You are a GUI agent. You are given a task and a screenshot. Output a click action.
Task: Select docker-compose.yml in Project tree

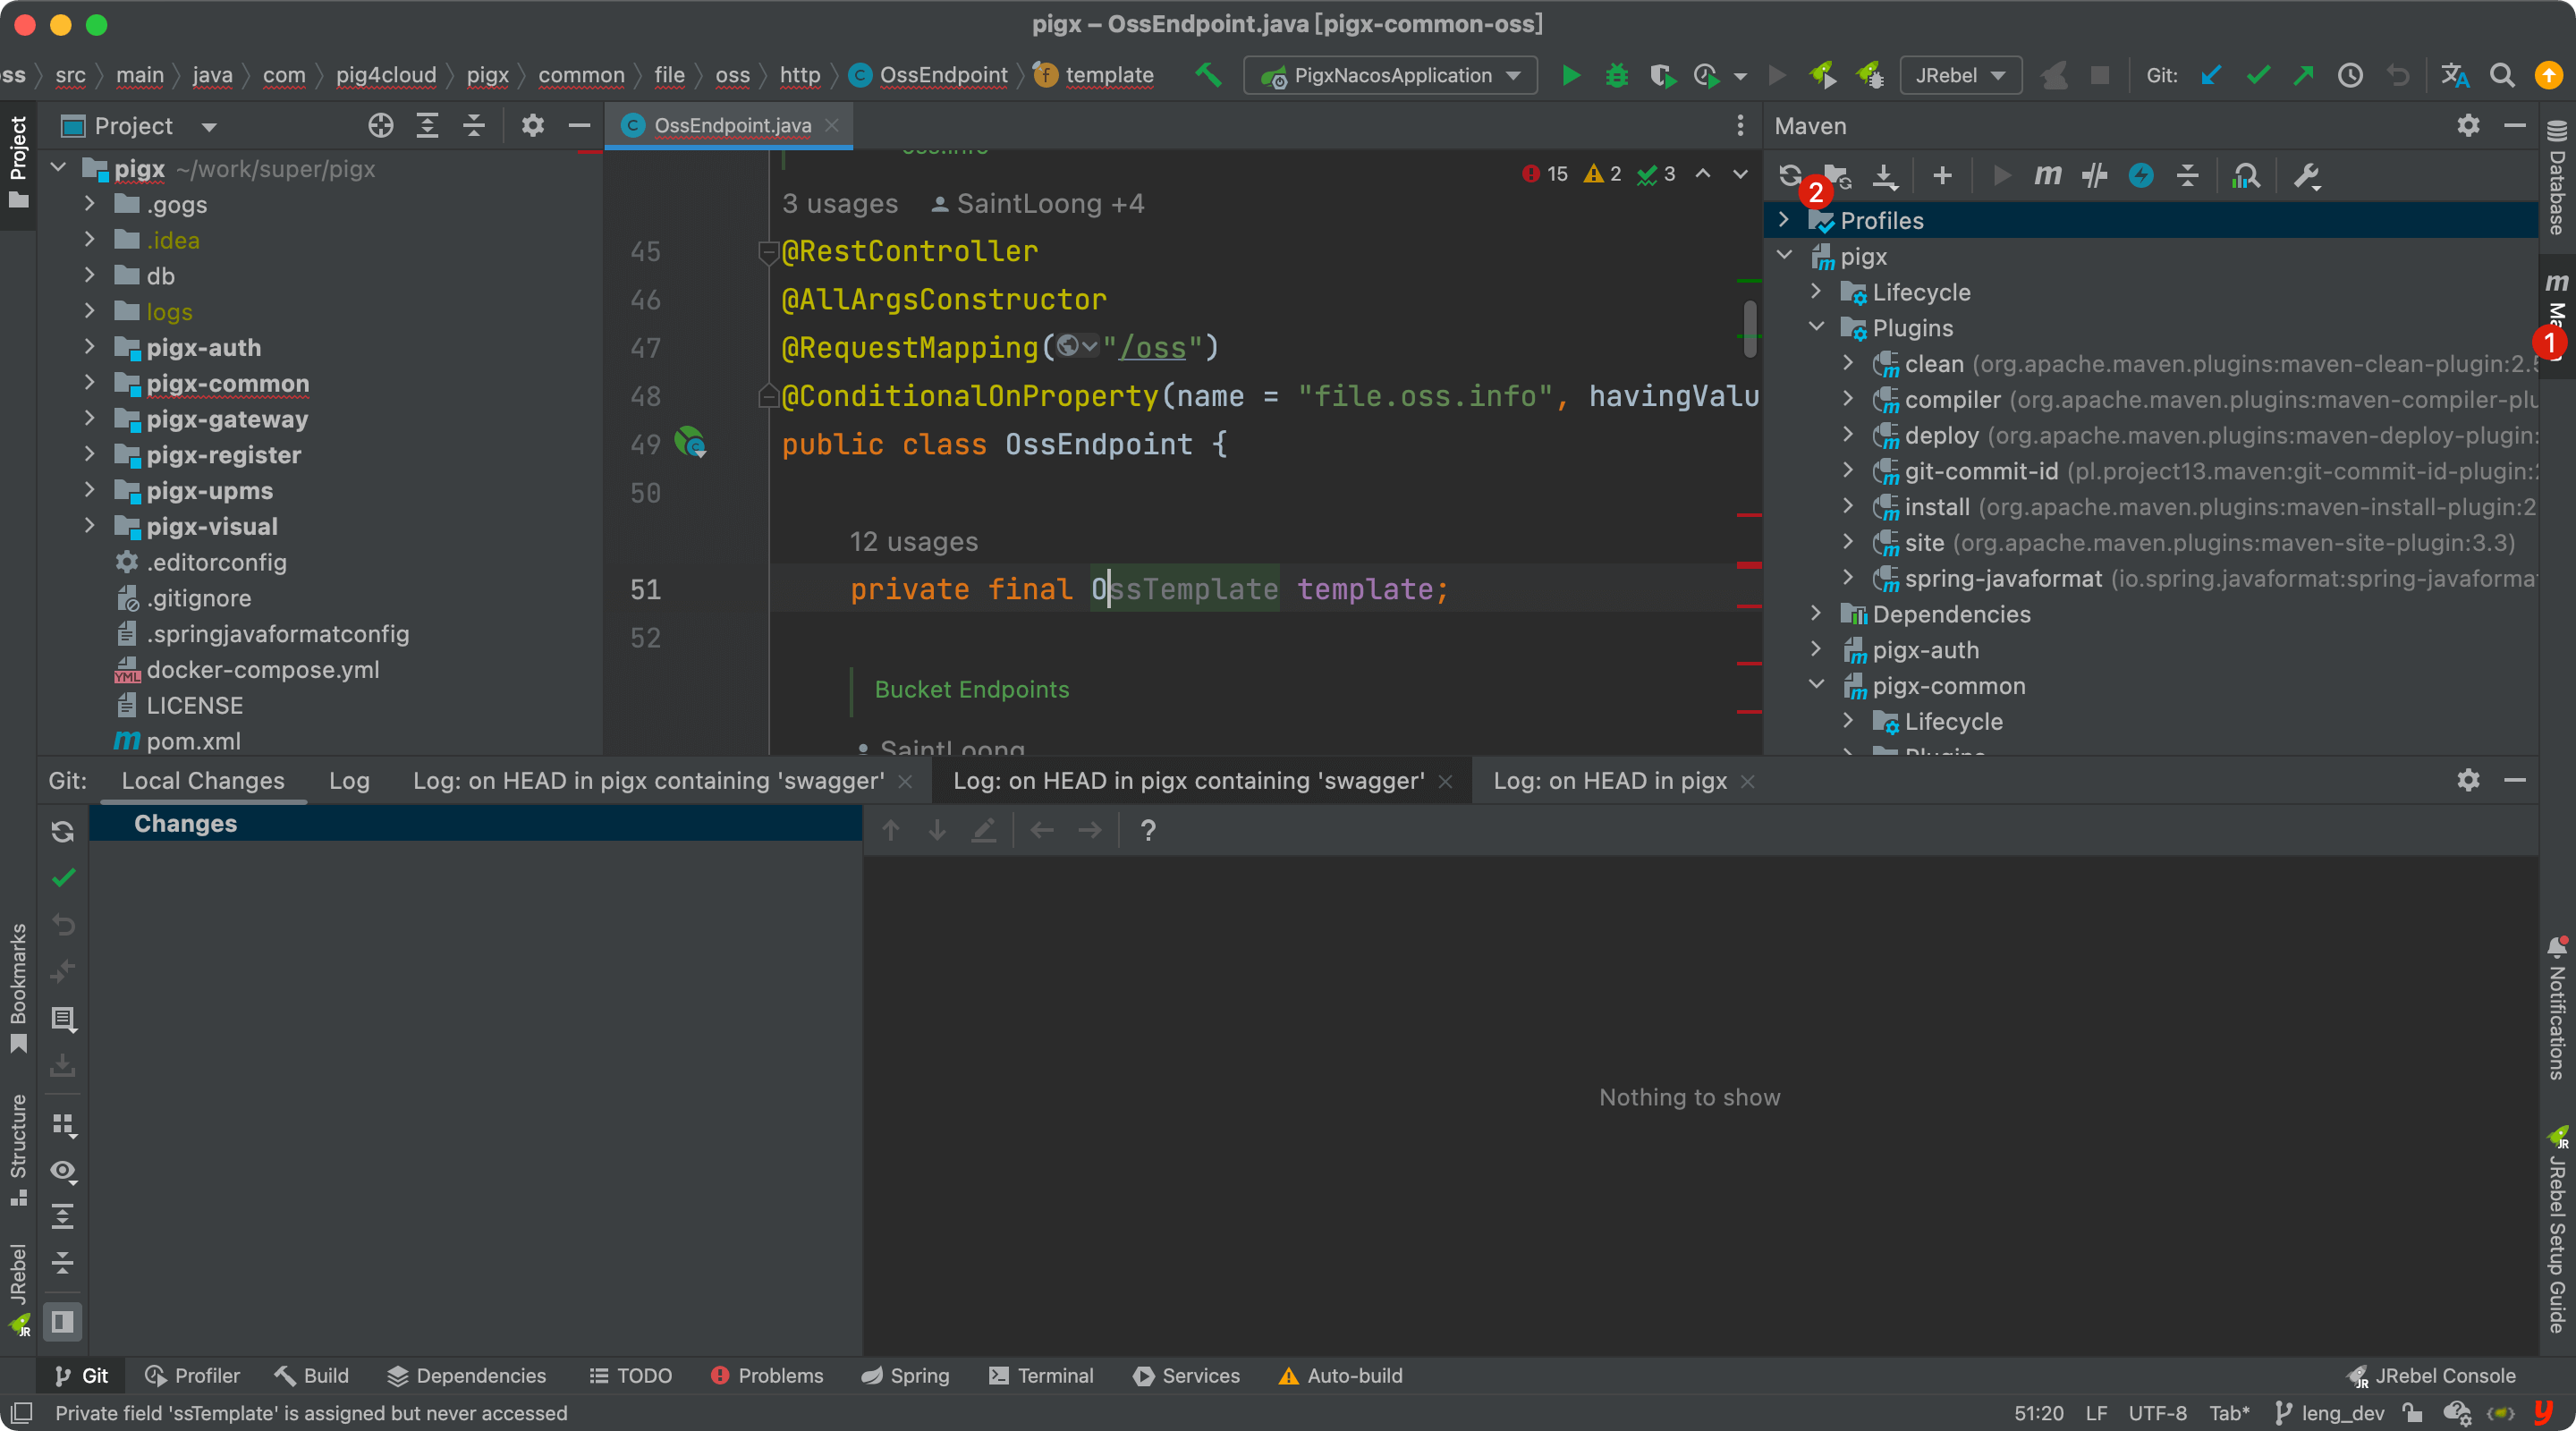[262, 669]
